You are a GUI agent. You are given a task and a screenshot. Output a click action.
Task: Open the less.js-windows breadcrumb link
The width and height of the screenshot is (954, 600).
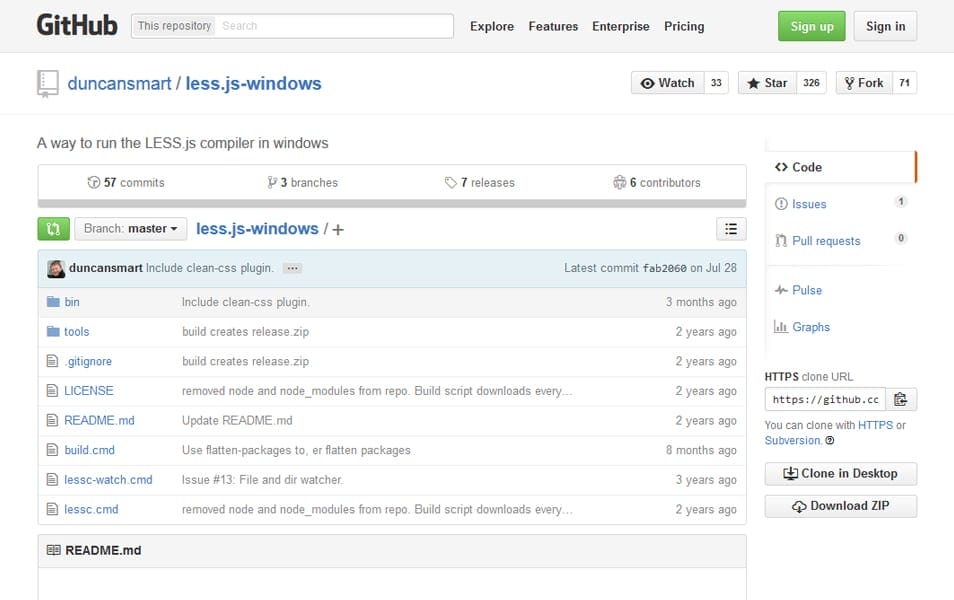[x=257, y=229]
